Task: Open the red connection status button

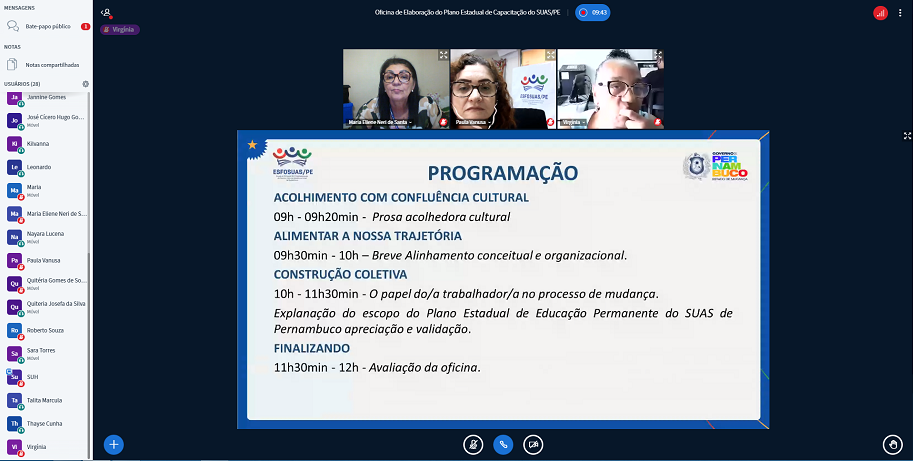Action: pyautogui.click(x=880, y=13)
